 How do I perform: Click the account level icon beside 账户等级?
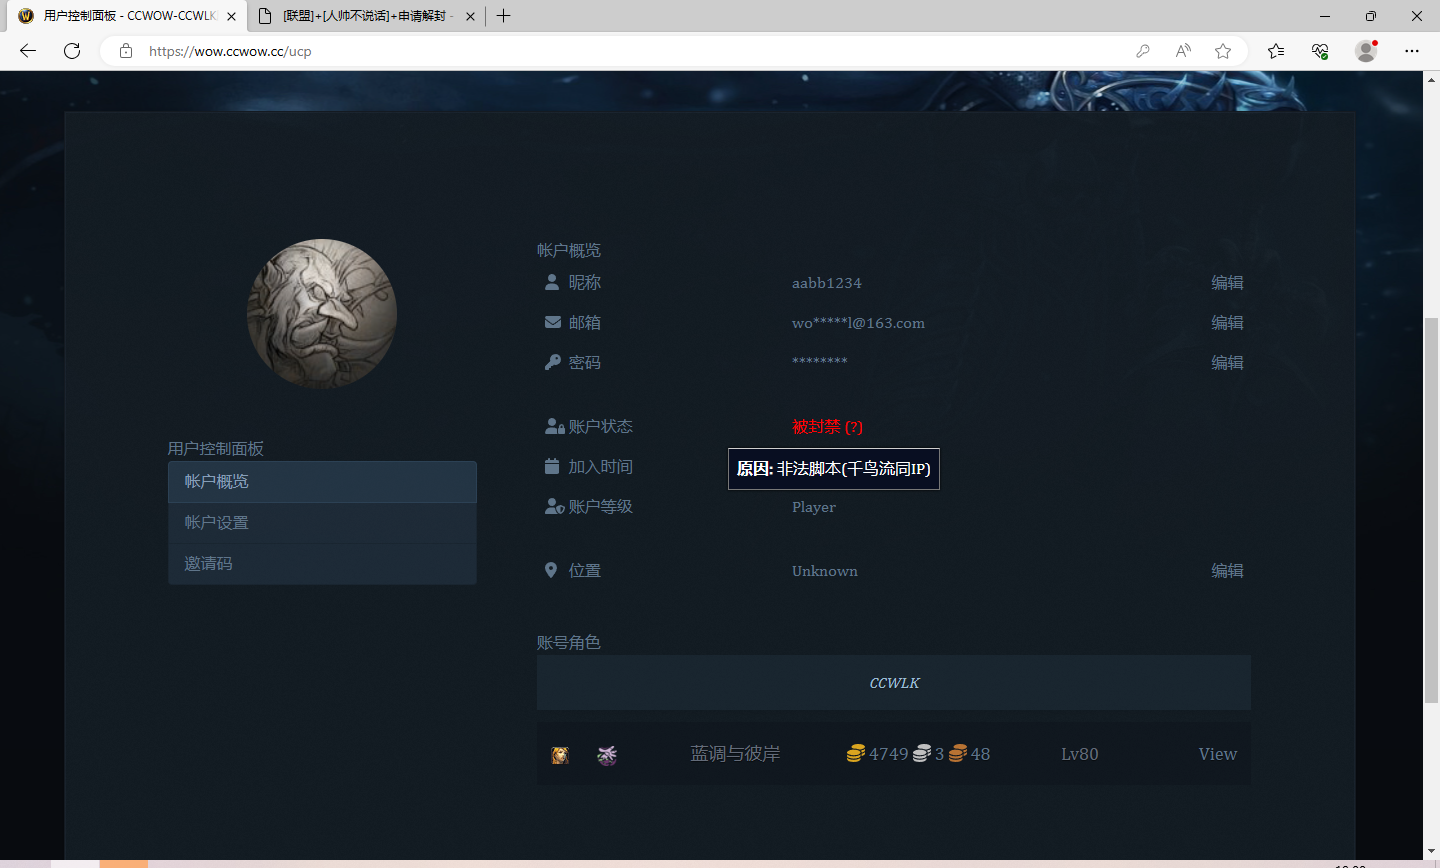tap(553, 506)
